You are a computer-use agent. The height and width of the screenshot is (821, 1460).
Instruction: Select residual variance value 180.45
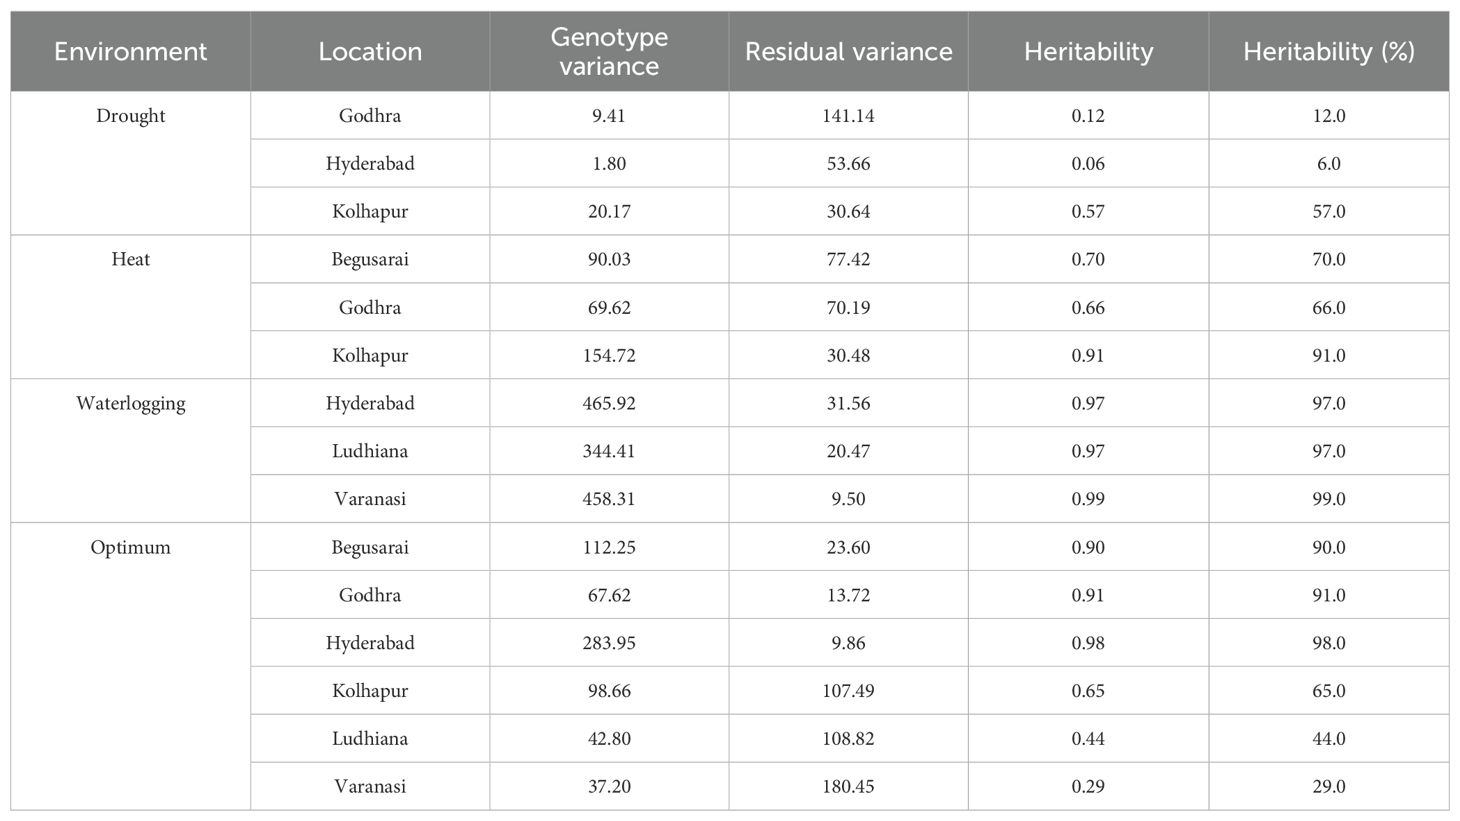(x=848, y=787)
